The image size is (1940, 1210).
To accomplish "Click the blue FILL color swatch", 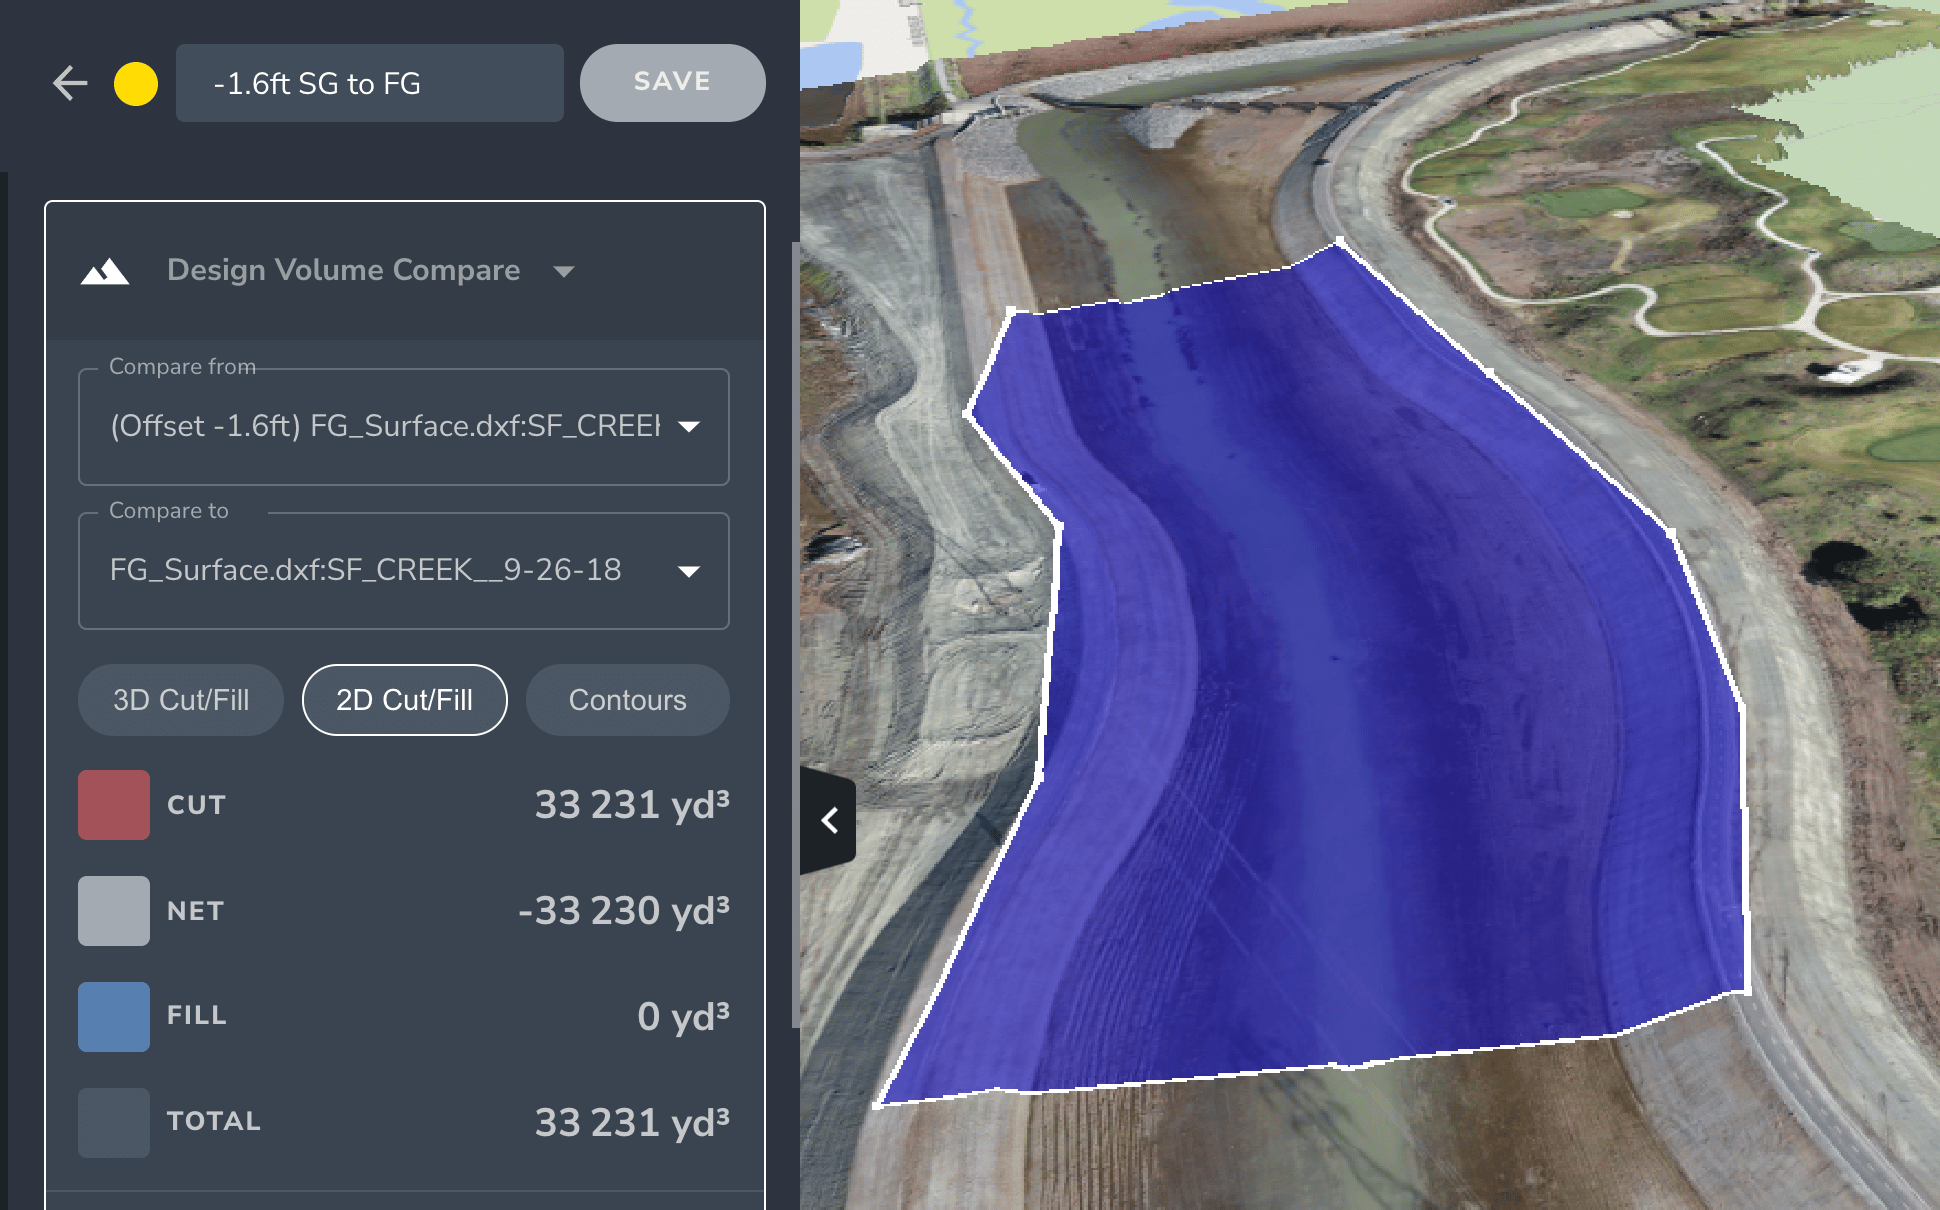I will [x=114, y=1016].
